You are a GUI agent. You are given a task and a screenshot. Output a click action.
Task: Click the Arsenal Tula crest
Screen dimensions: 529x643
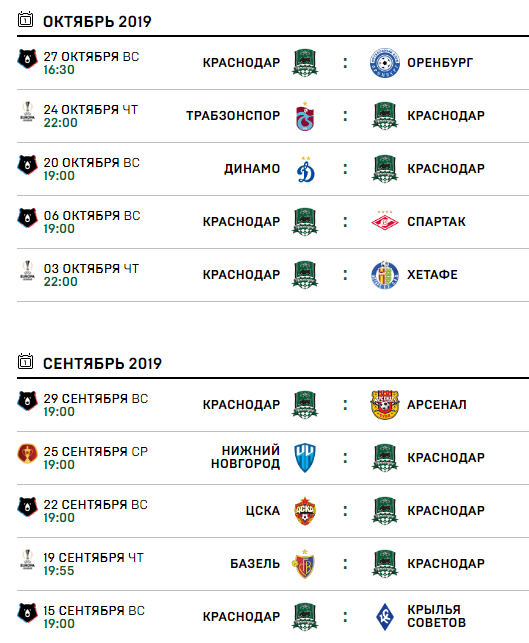pyautogui.click(x=384, y=404)
